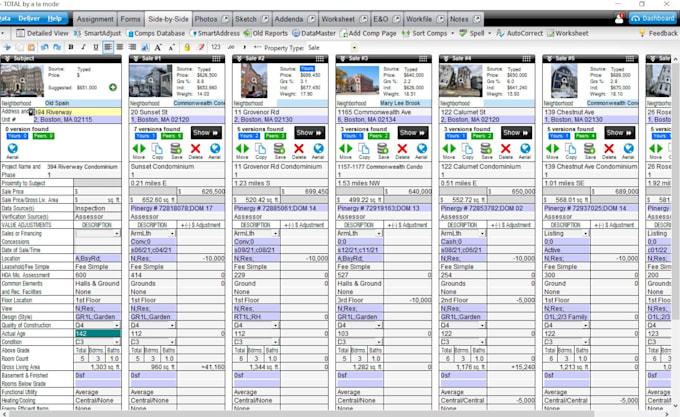680x417 pixels.
Task: Click the 123 number format icon
Action: tap(216, 47)
